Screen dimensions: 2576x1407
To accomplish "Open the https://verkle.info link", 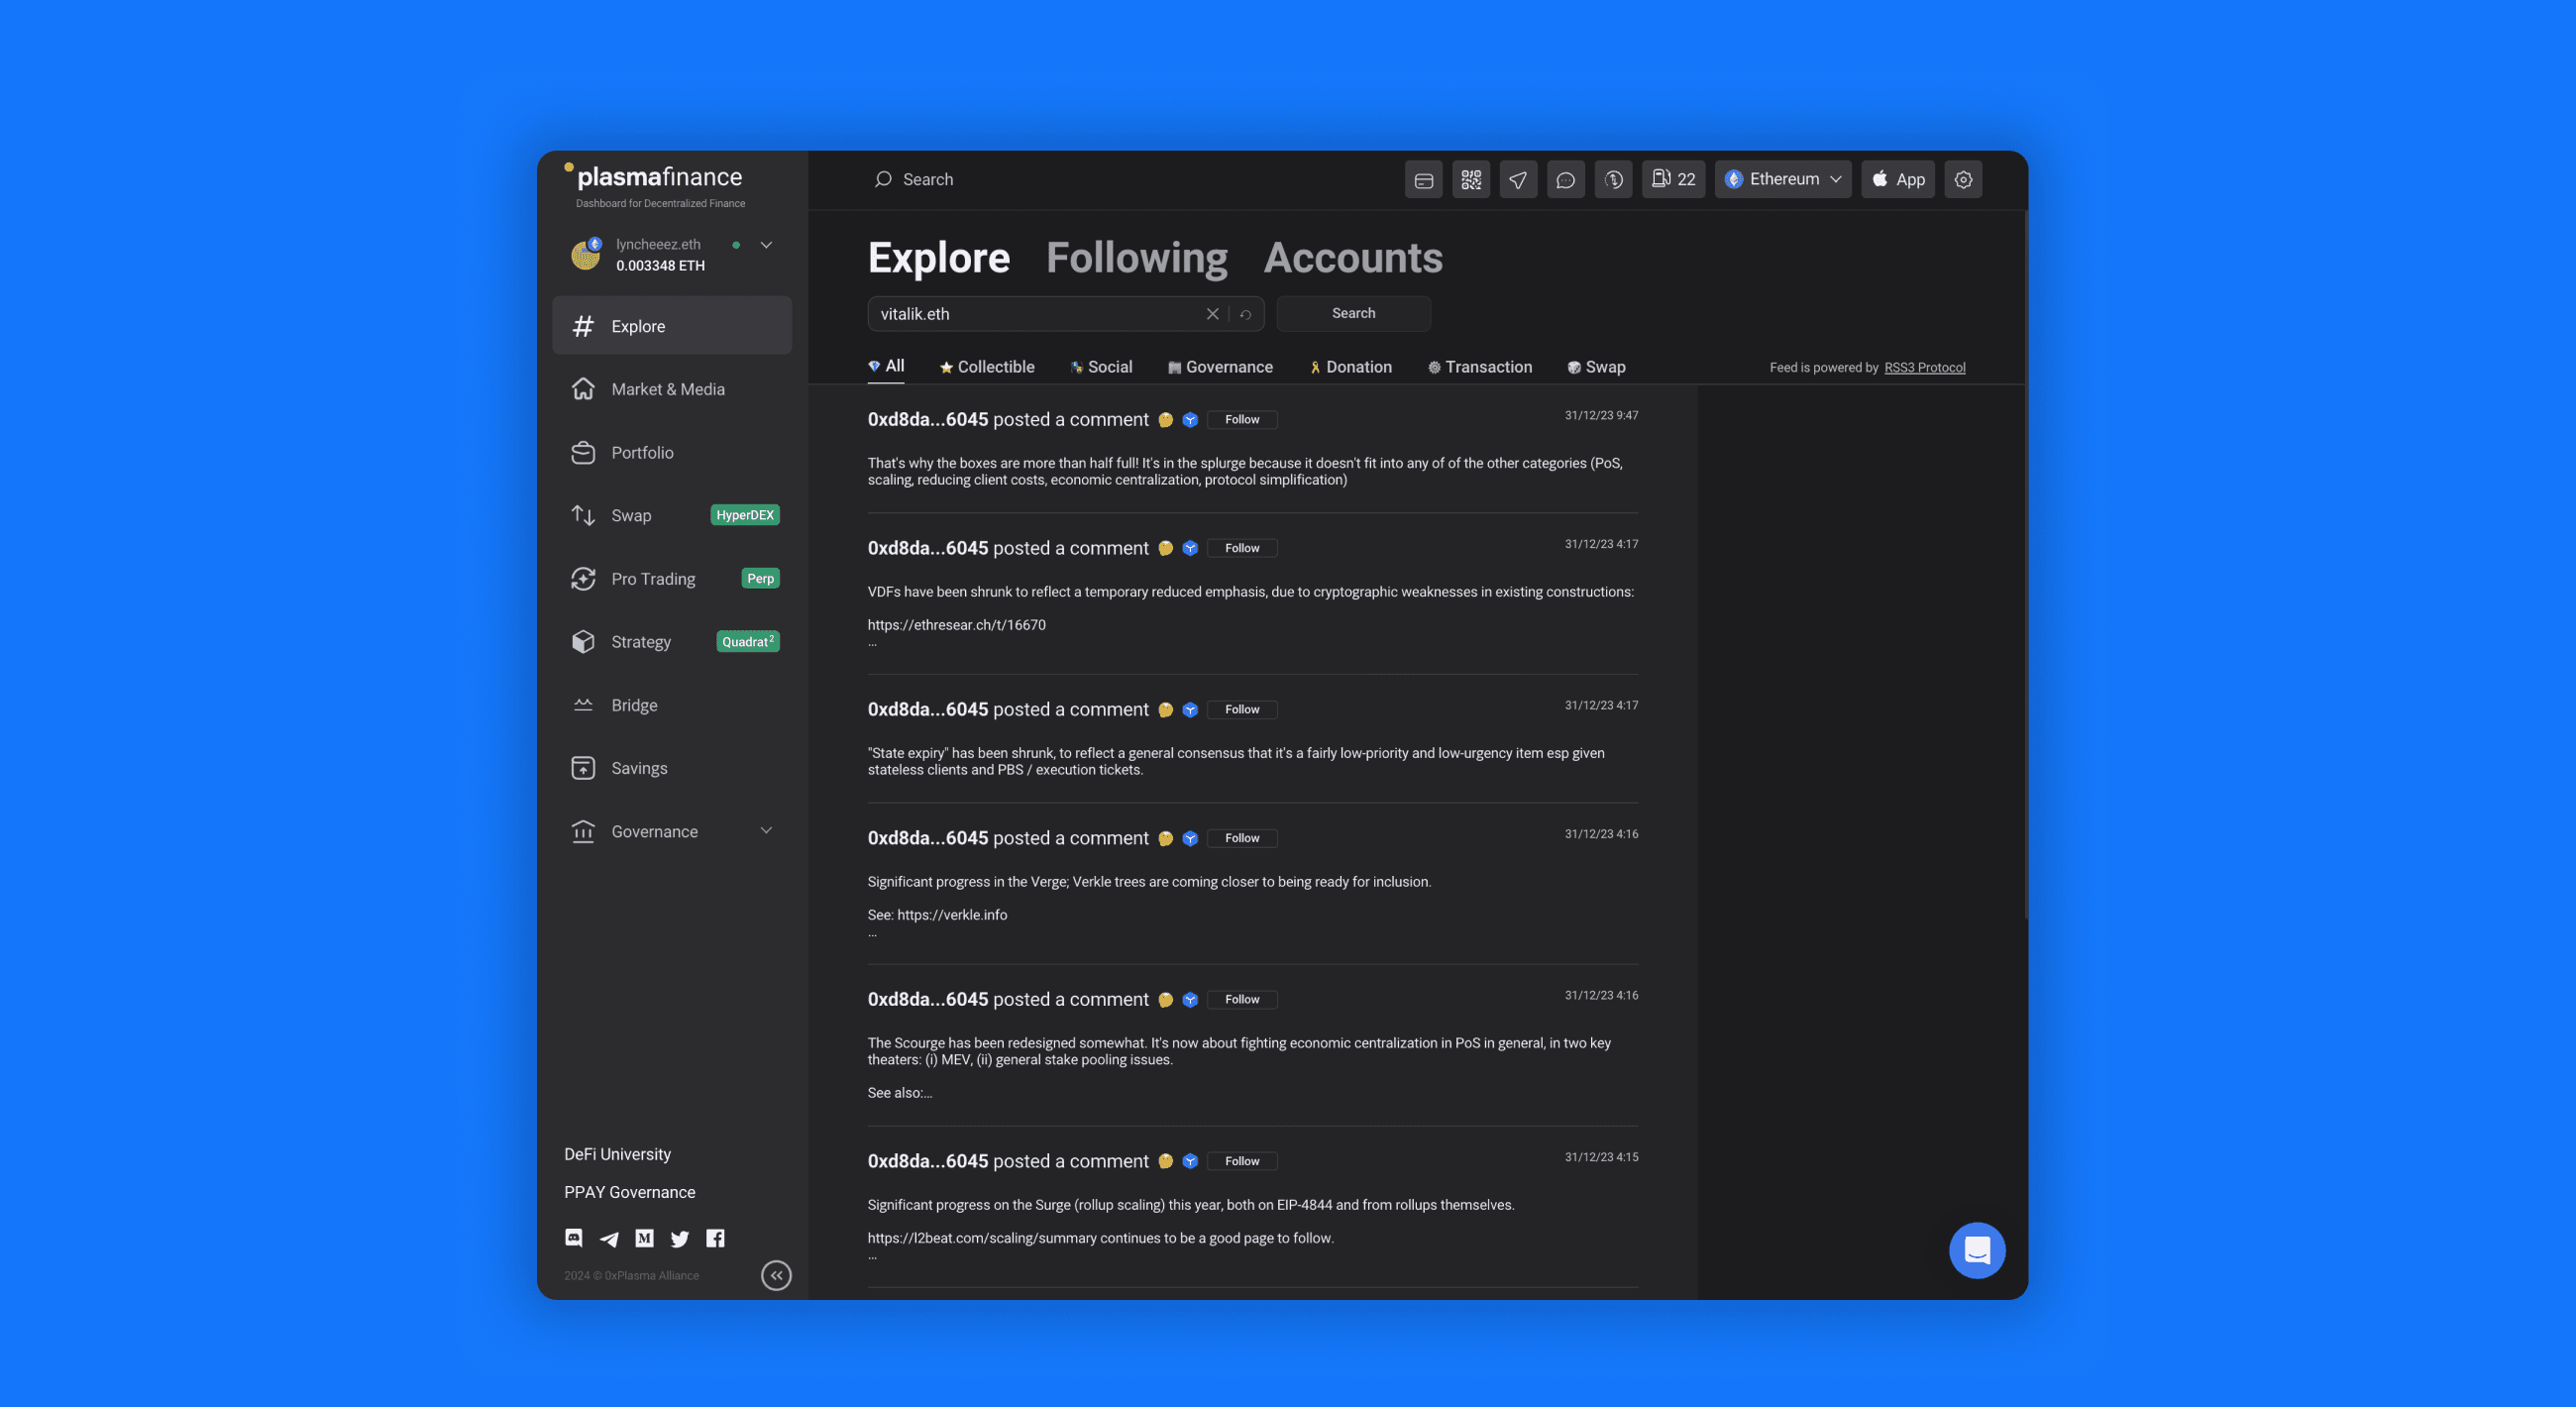I will 952,915.
